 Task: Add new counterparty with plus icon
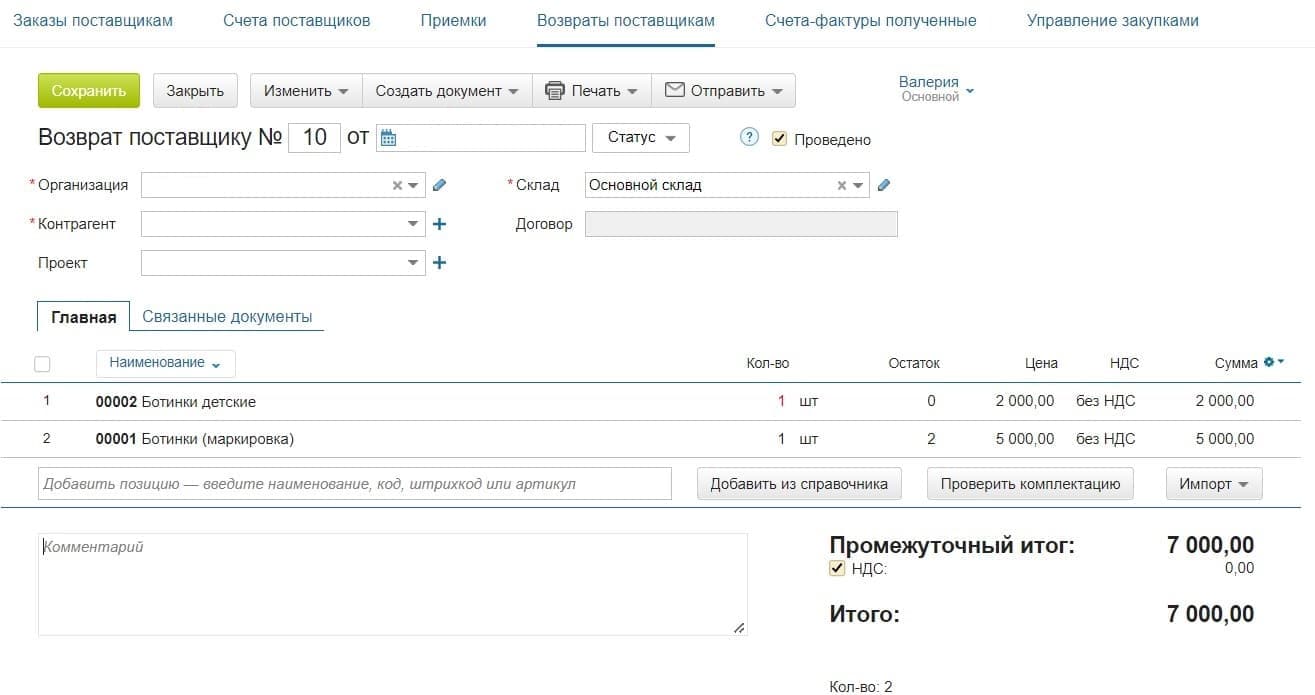coord(439,224)
